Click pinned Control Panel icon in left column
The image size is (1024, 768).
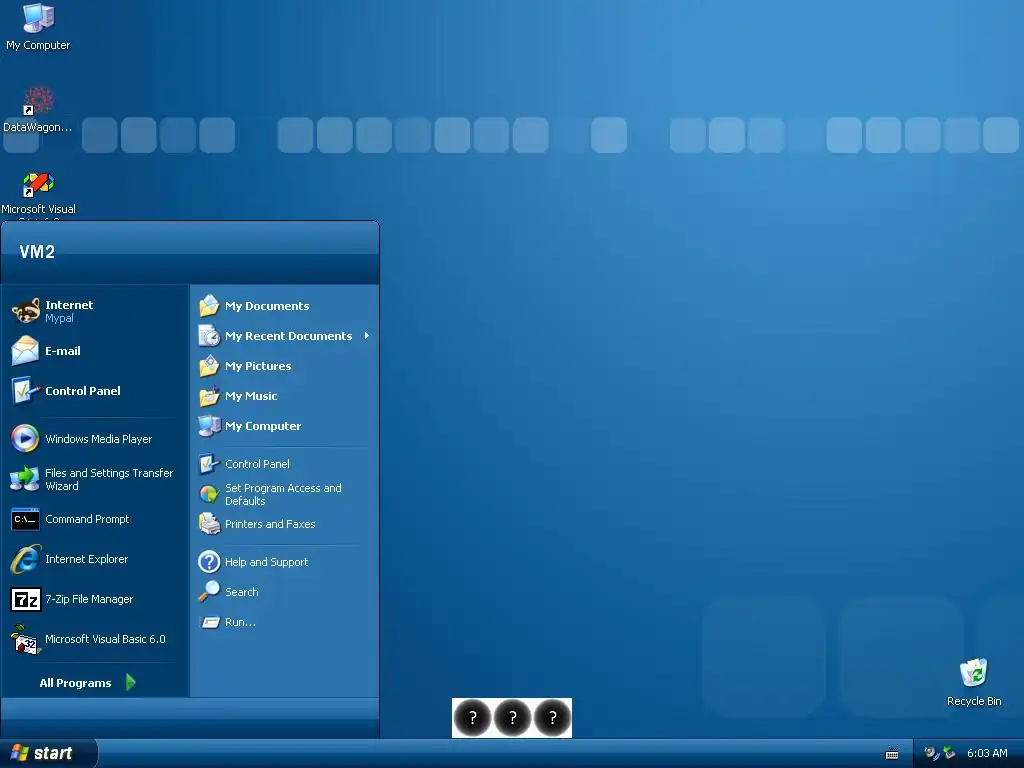tap(25, 391)
